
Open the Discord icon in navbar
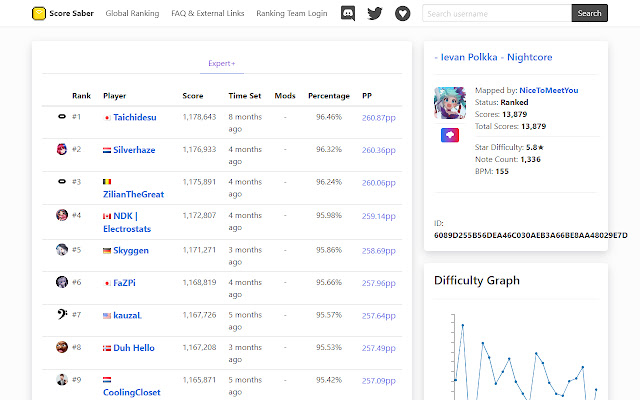348,13
